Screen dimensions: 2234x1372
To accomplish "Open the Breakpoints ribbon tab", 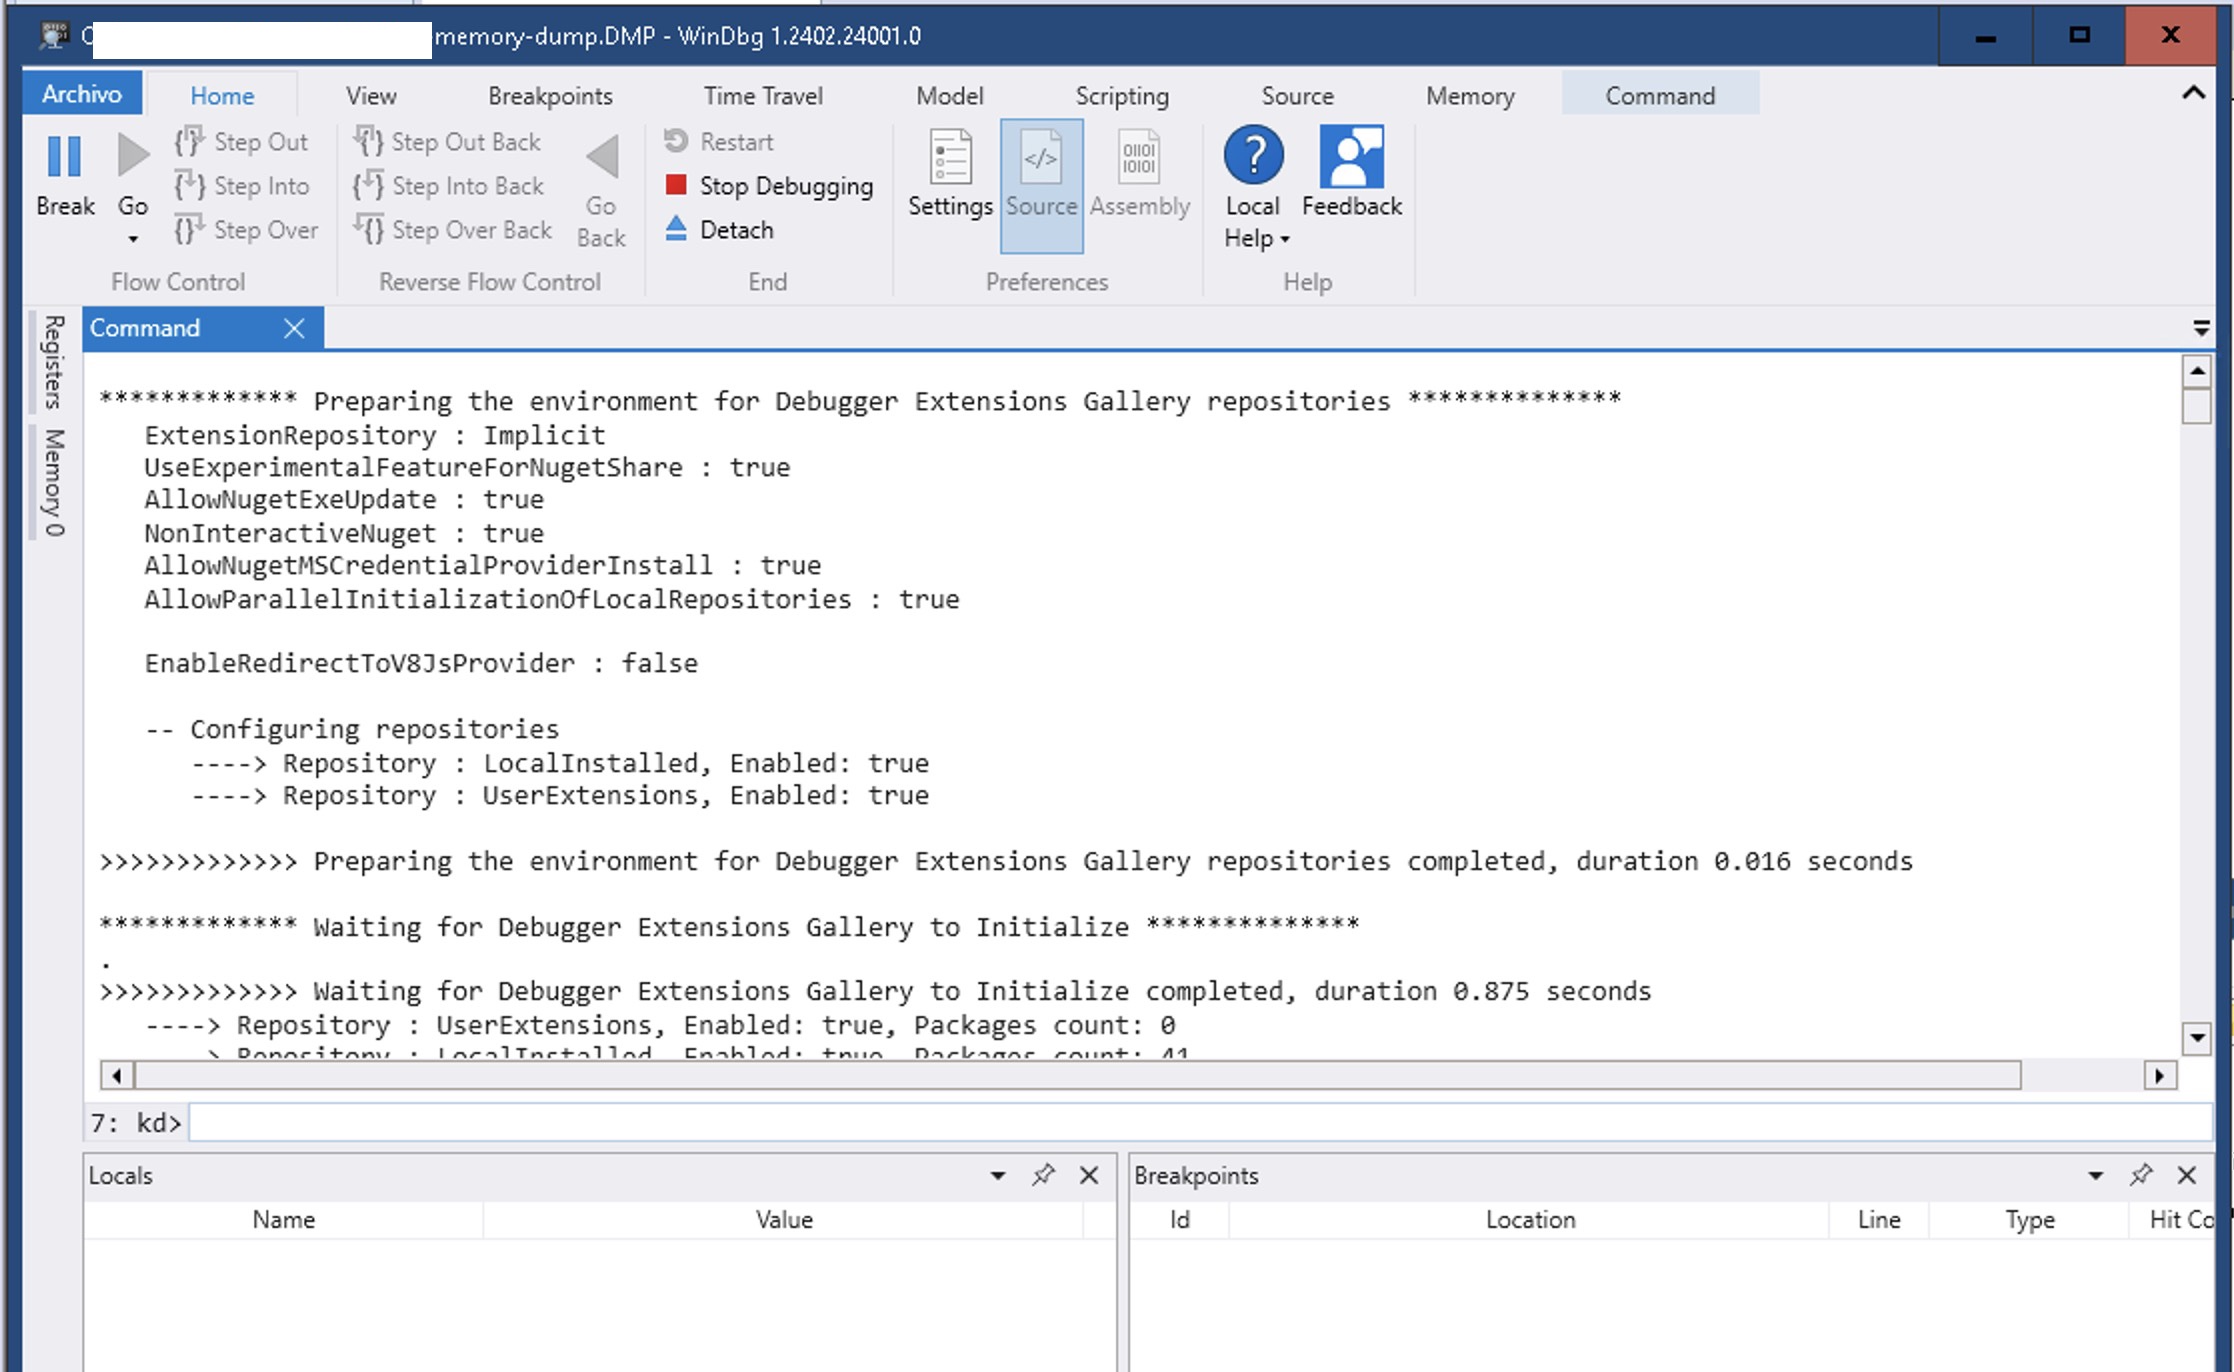I will (x=550, y=96).
